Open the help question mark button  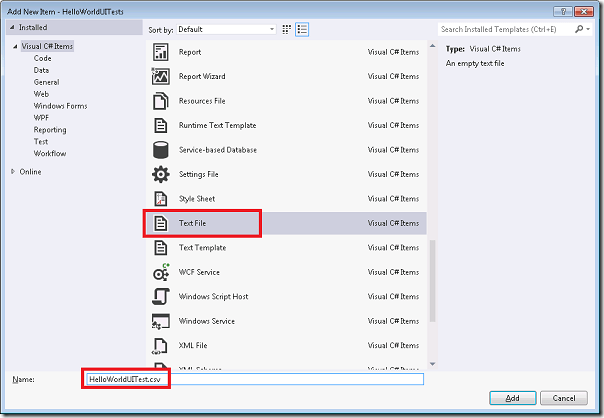pyautogui.click(x=563, y=11)
